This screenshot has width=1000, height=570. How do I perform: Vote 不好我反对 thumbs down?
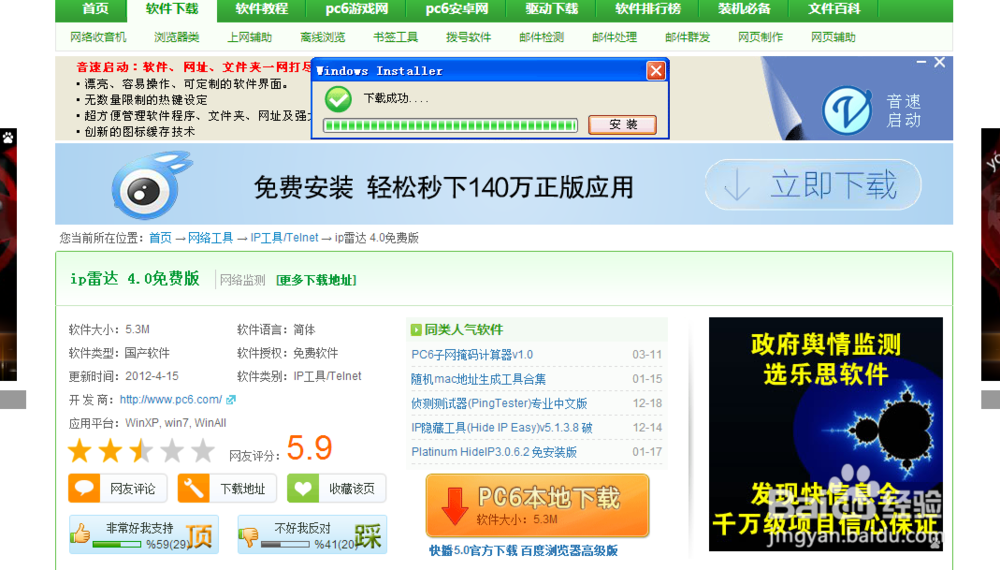tap(312, 534)
